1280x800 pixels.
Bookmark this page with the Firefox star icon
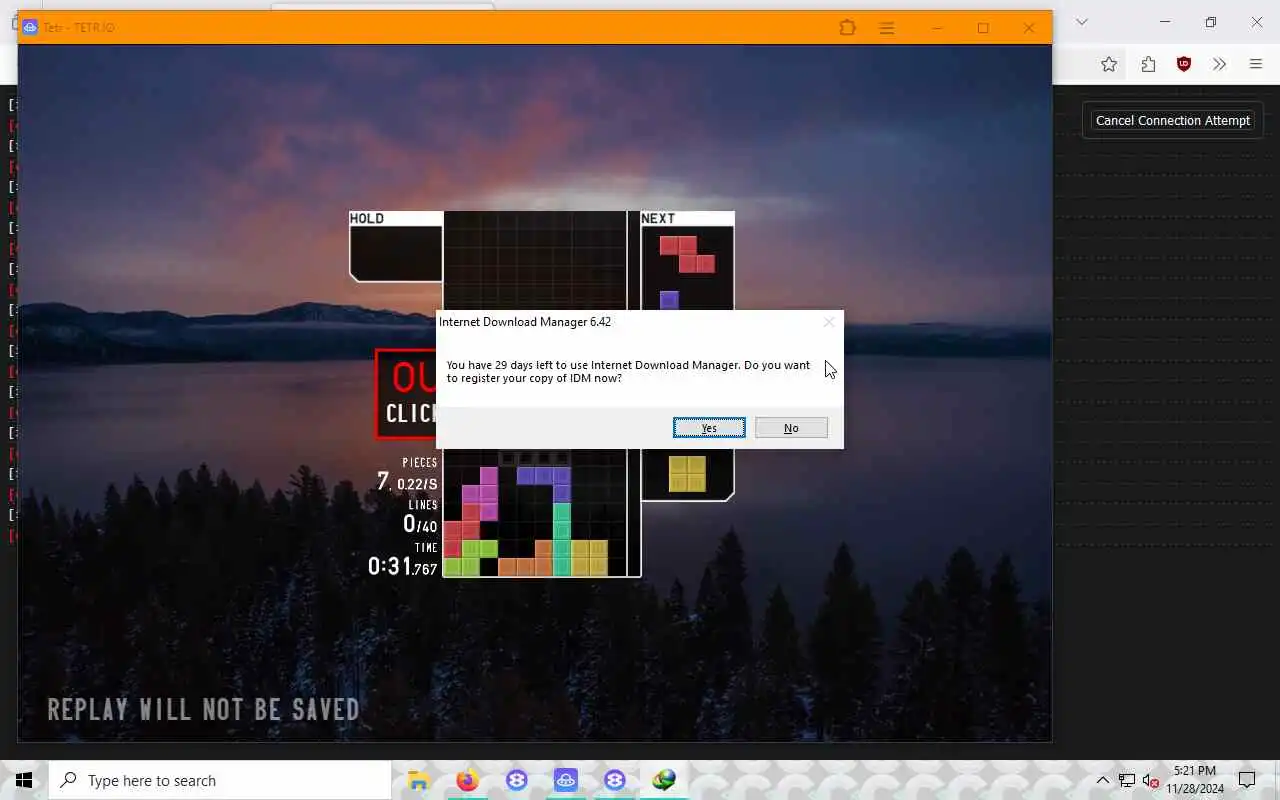pyautogui.click(x=1109, y=64)
